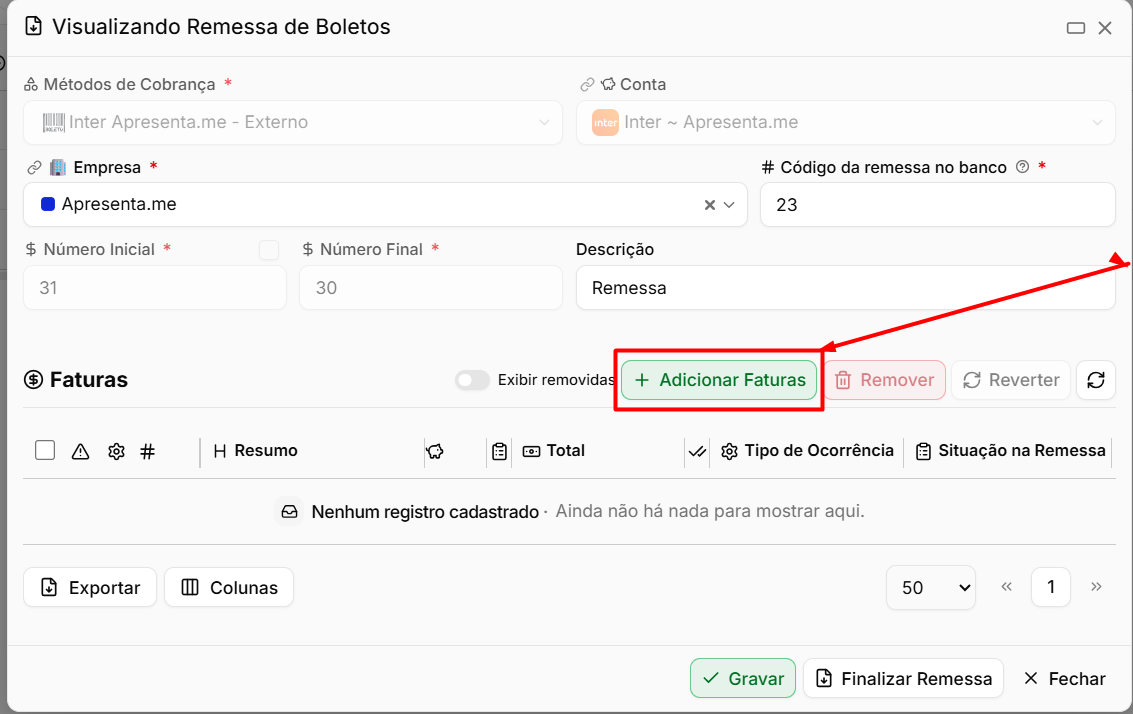The width and height of the screenshot is (1133, 714).
Task: Open the Métodos de Cobrança dropdown
Action: click(293, 122)
